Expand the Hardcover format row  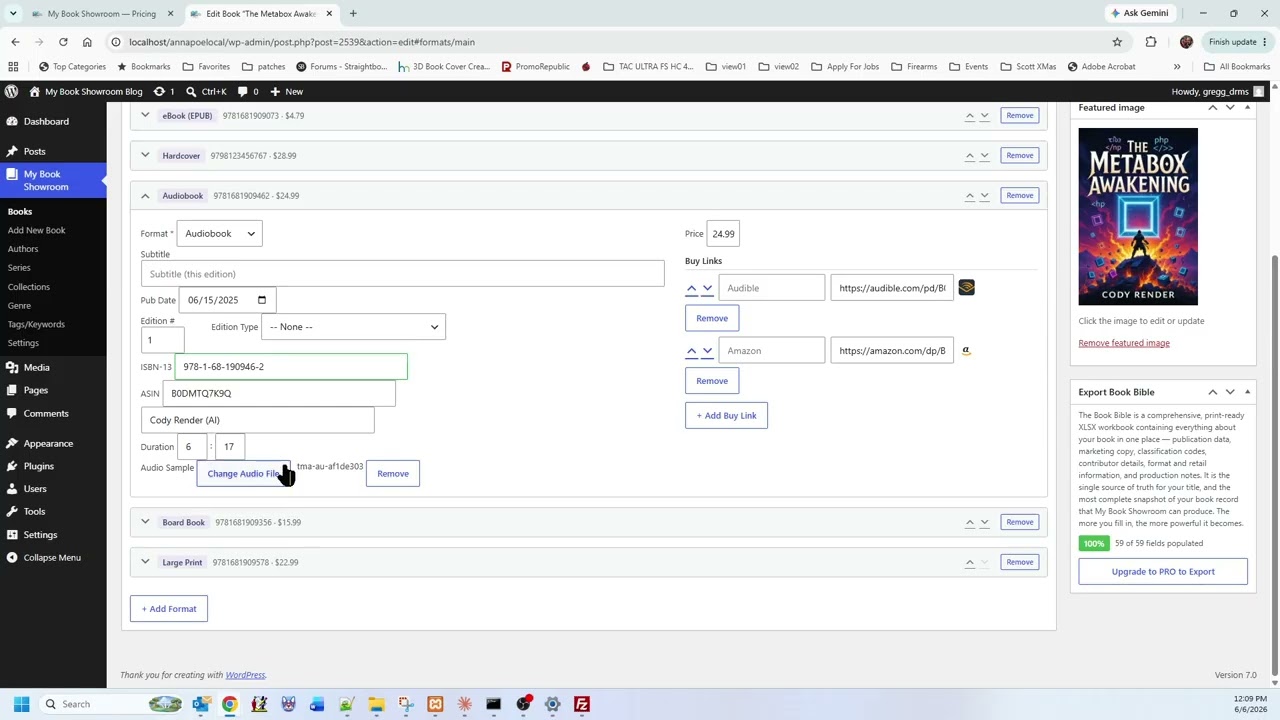(145, 155)
